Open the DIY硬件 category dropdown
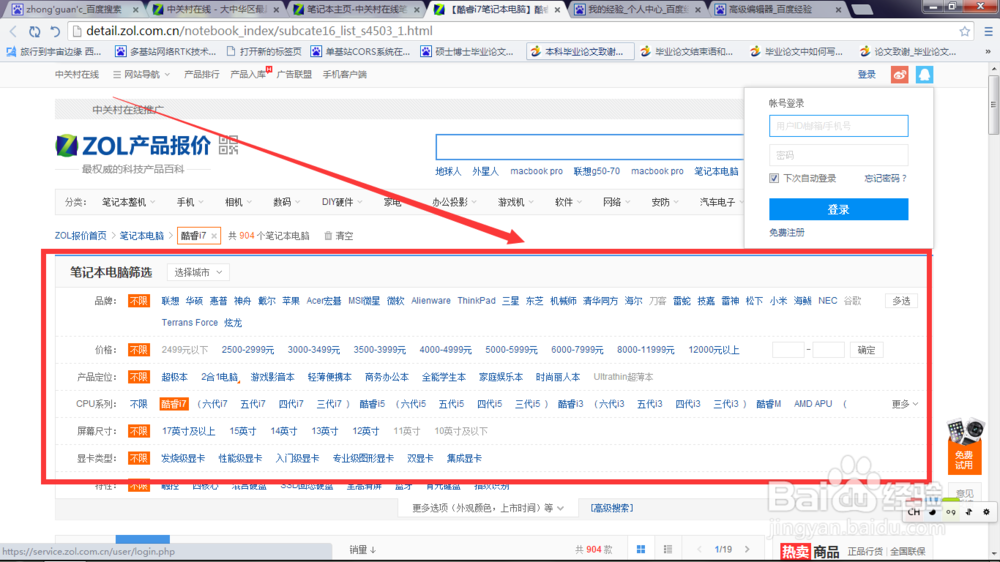The height and width of the screenshot is (562, 1000). click(342, 202)
